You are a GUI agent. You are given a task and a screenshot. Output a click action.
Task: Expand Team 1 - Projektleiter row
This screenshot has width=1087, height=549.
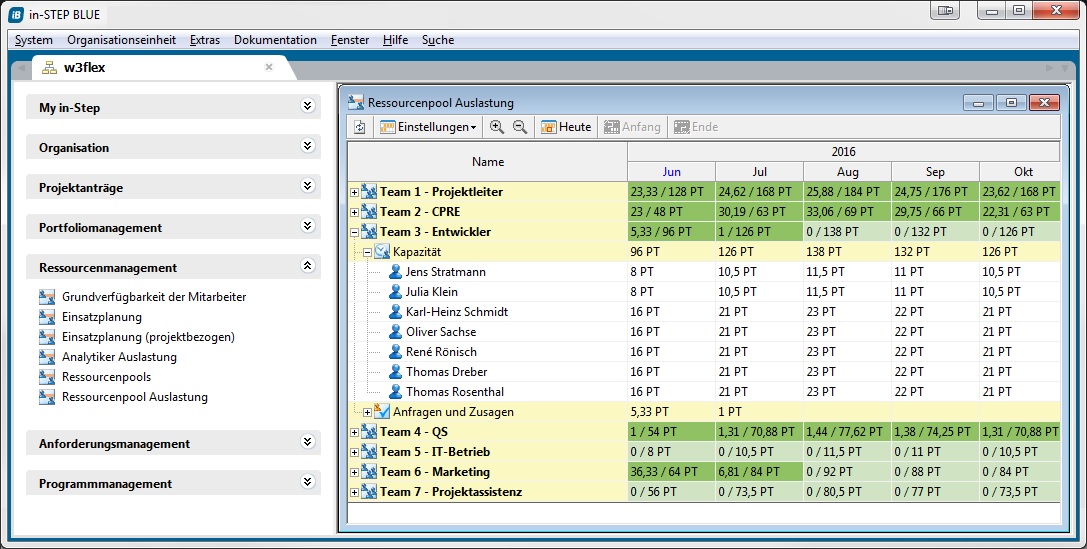(x=355, y=192)
